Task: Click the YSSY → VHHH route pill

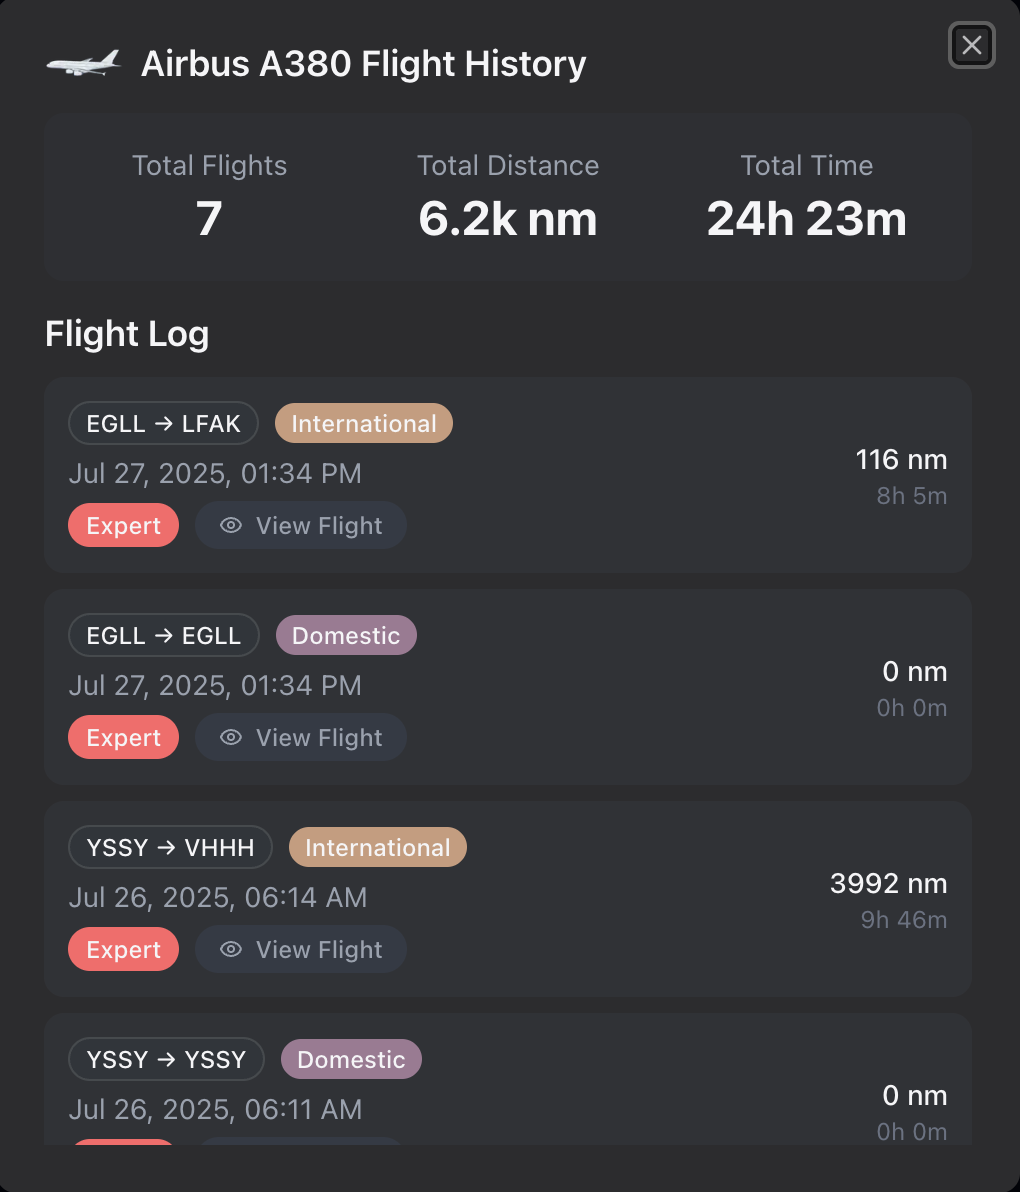Action: pos(170,848)
